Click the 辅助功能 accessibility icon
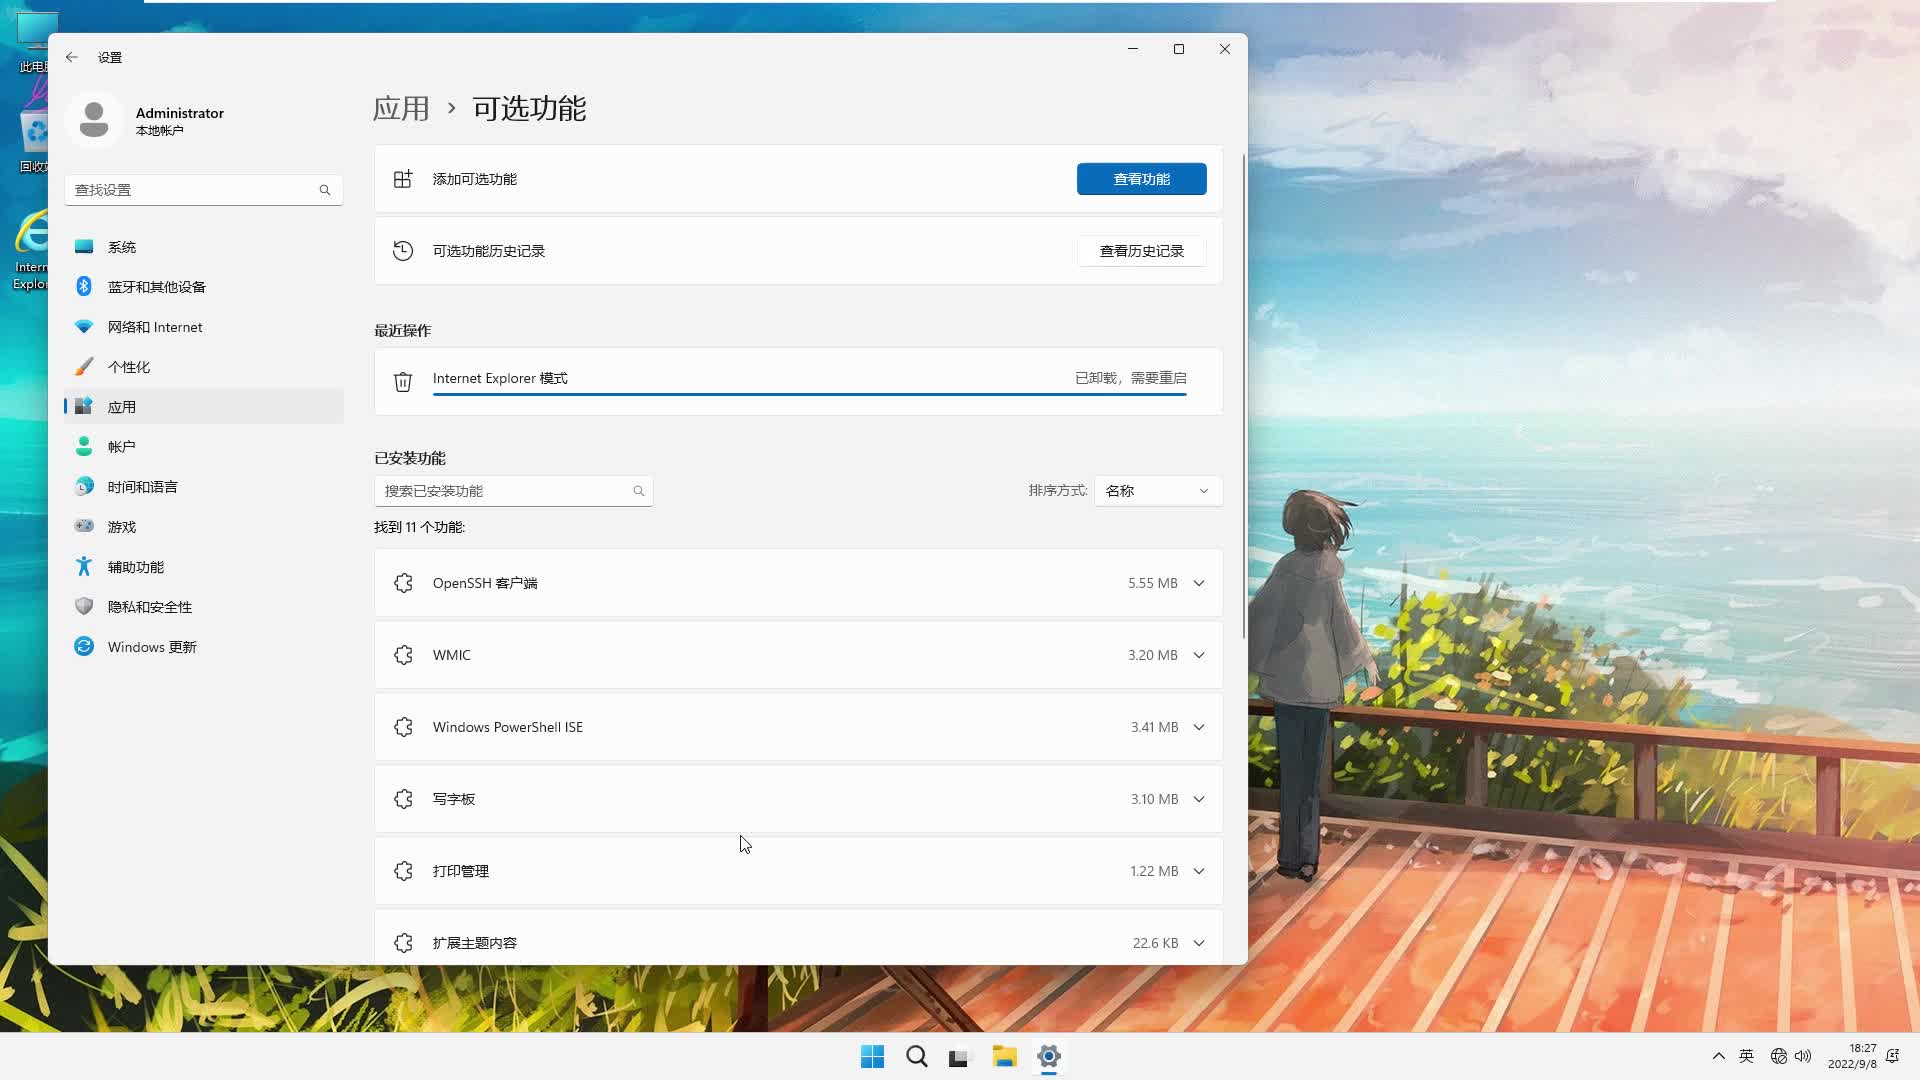The width and height of the screenshot is (1920, 1080). click(84, 567)
